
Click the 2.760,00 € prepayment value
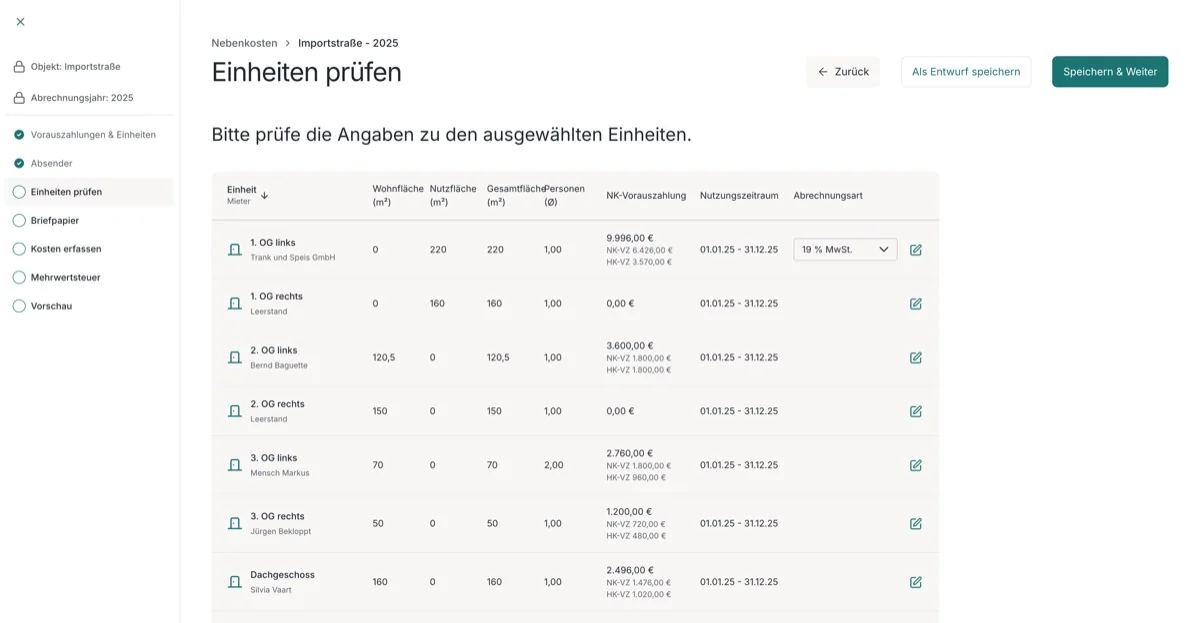(630, 453)
